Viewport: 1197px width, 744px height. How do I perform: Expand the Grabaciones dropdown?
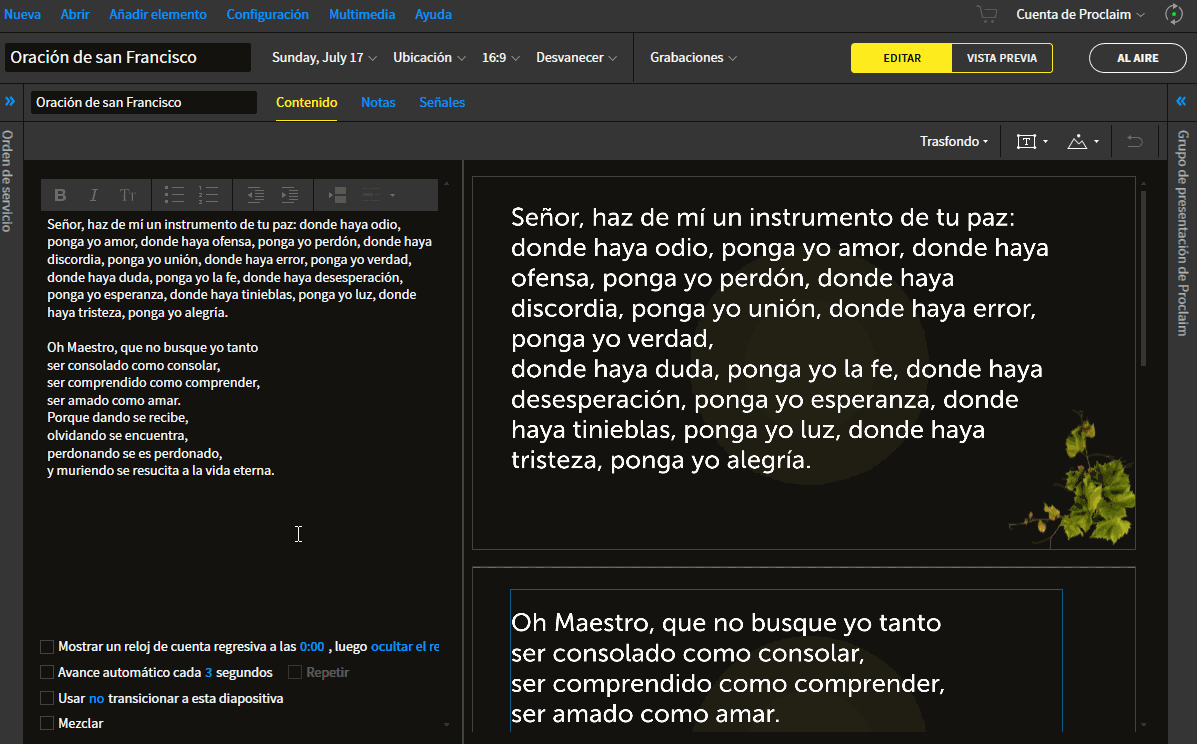click(693, 58)
